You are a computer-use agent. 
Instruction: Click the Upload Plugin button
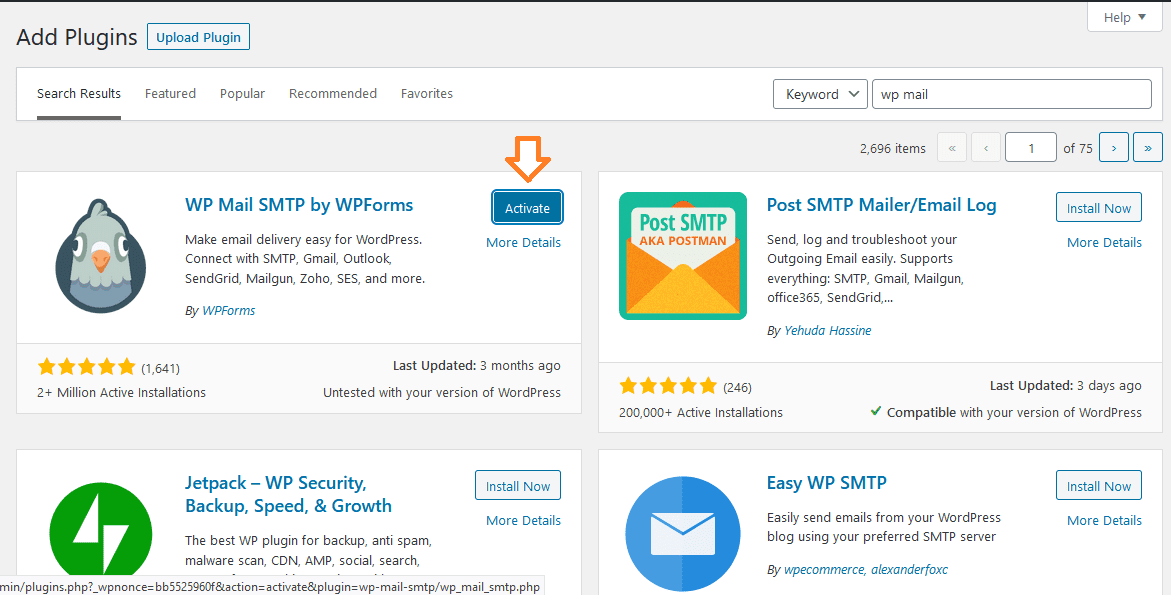click(x=199, y=37)
